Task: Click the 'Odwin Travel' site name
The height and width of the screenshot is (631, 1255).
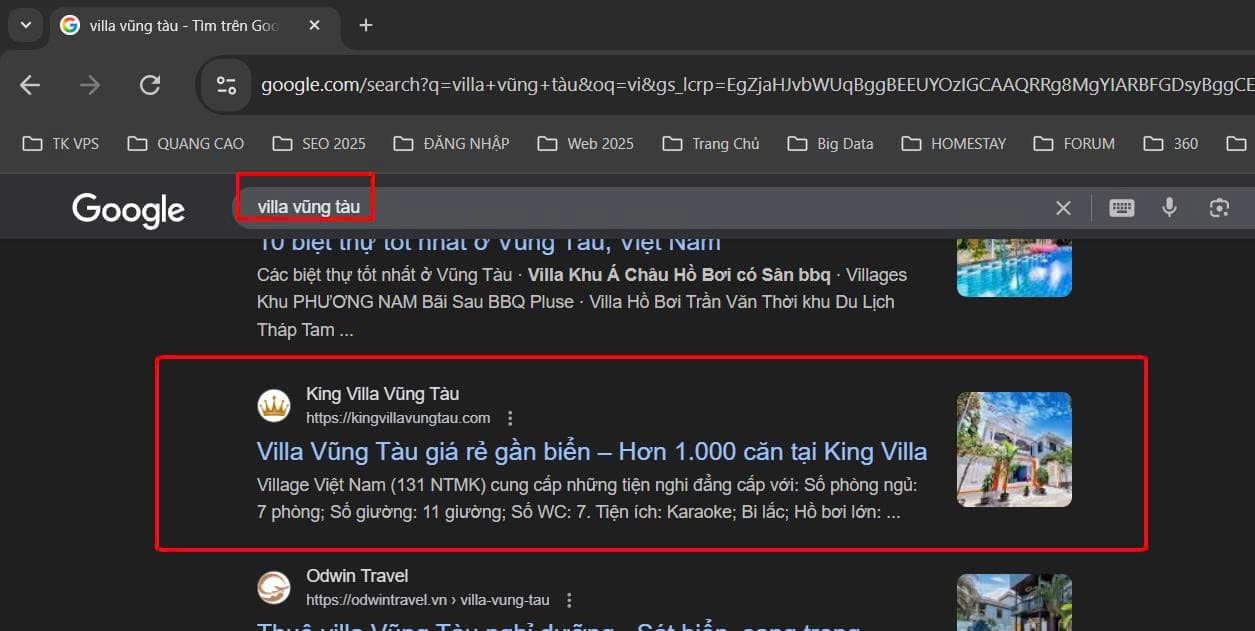Action: 357,576
